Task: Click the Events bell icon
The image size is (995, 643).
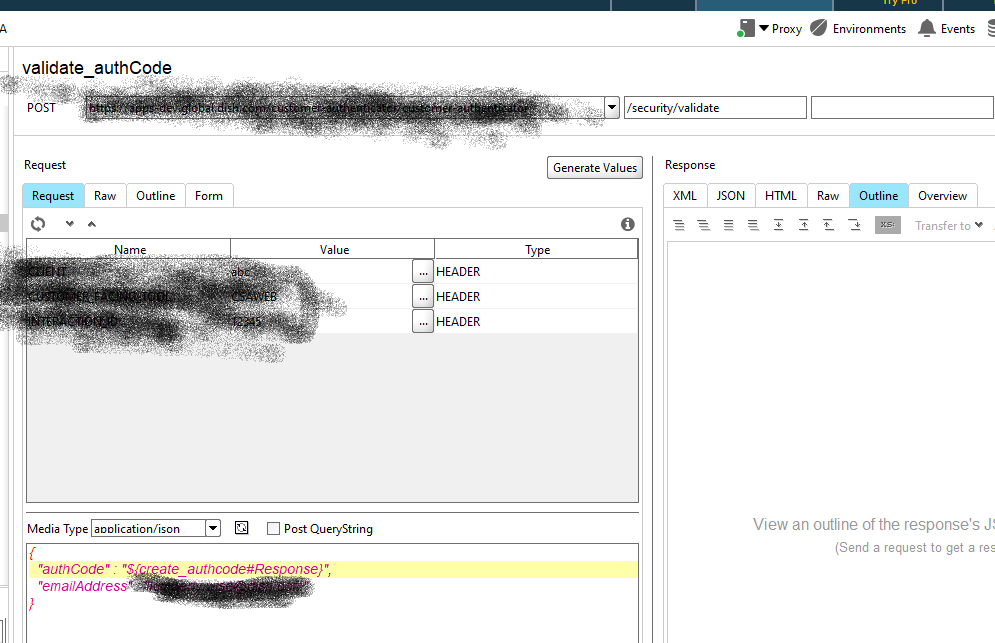Action: [927, 28]
